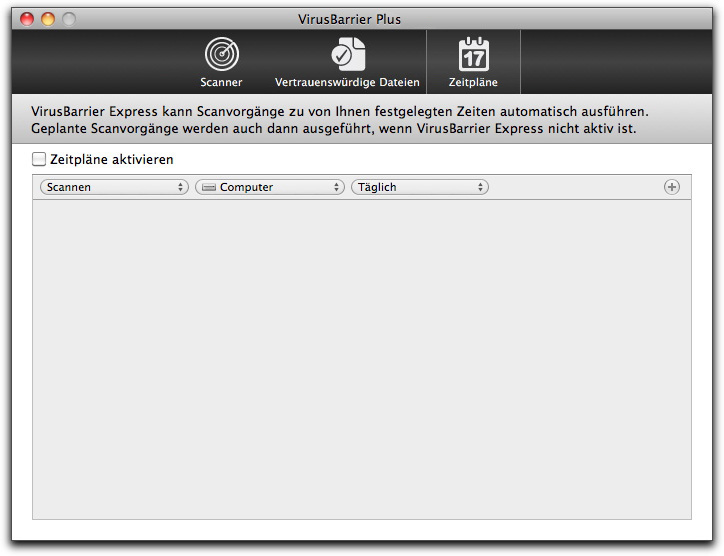Minimize the window with yellow button
The width and height of the screenshot is (724, 556).
(48, 19)
